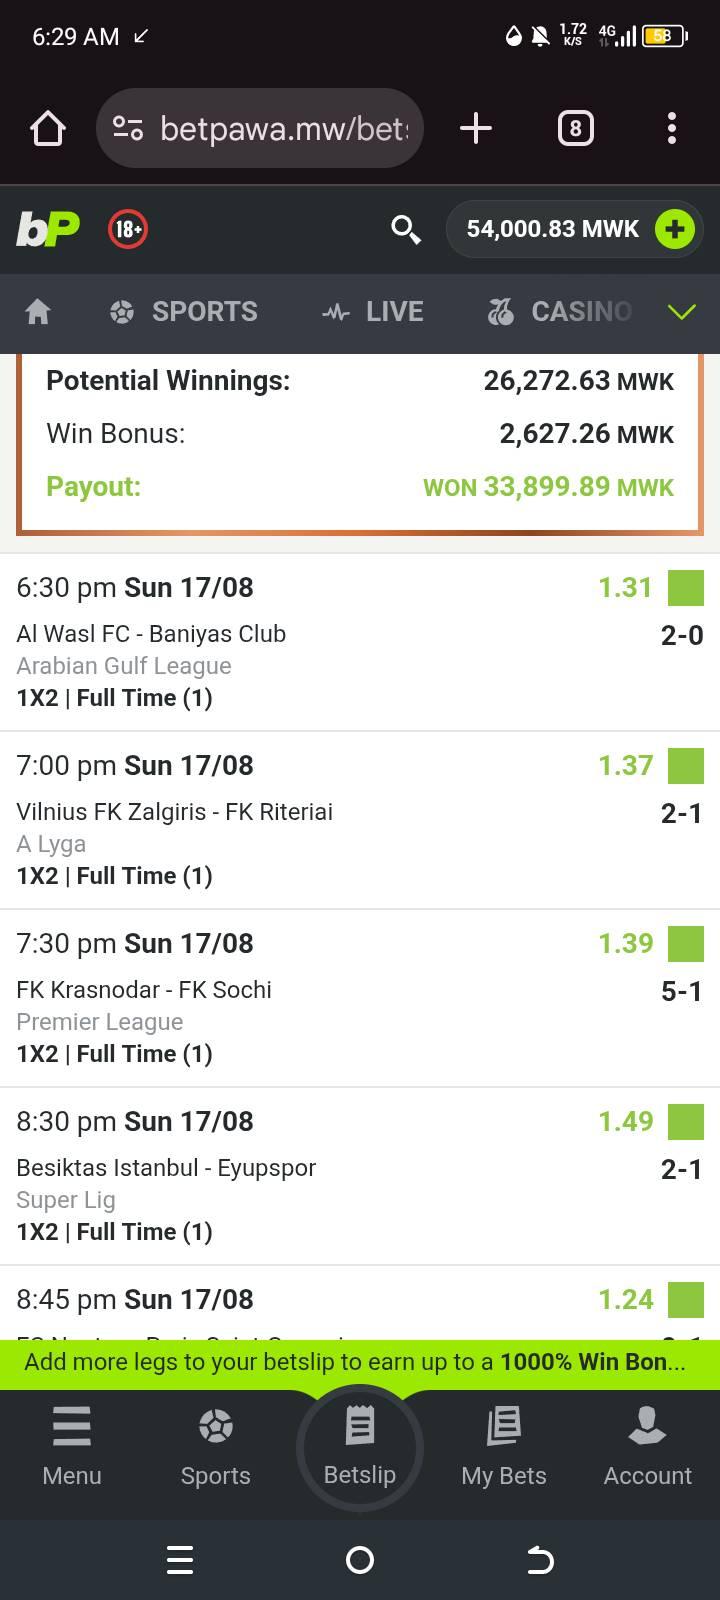This screenshot has width=720, height=1600.
Task: Show open tabs counter
Action: click(575, 128)
